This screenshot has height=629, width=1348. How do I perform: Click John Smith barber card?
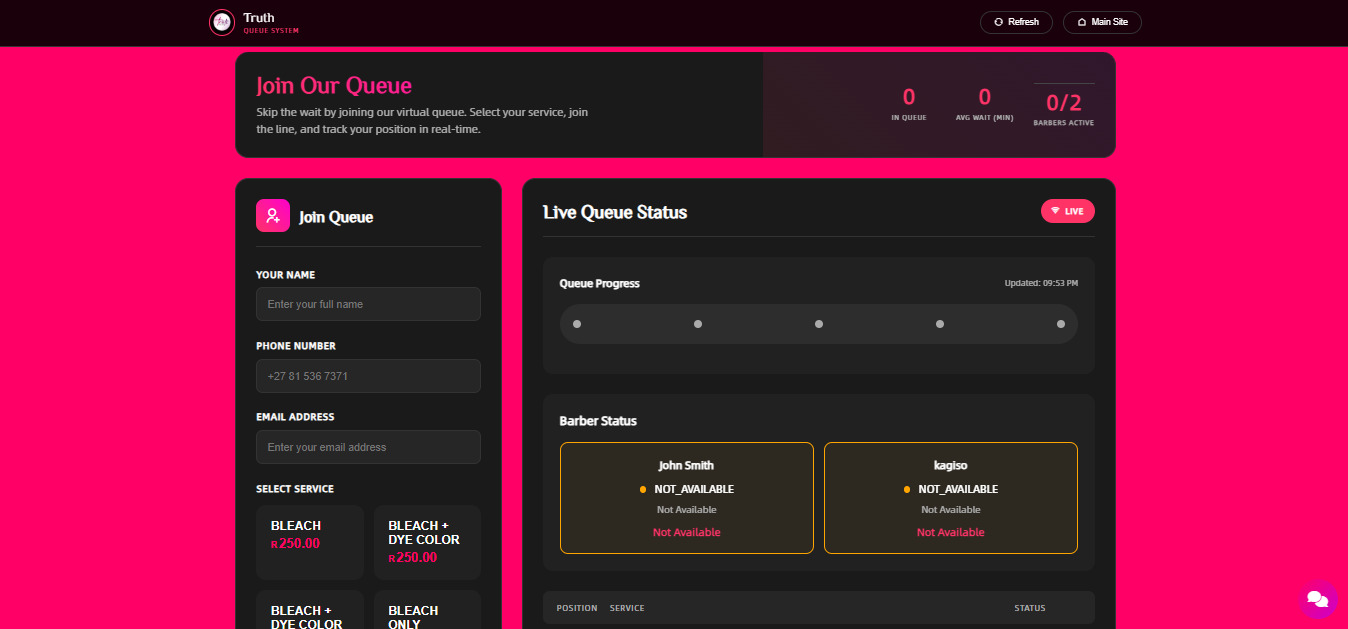[x=686, y=498]
